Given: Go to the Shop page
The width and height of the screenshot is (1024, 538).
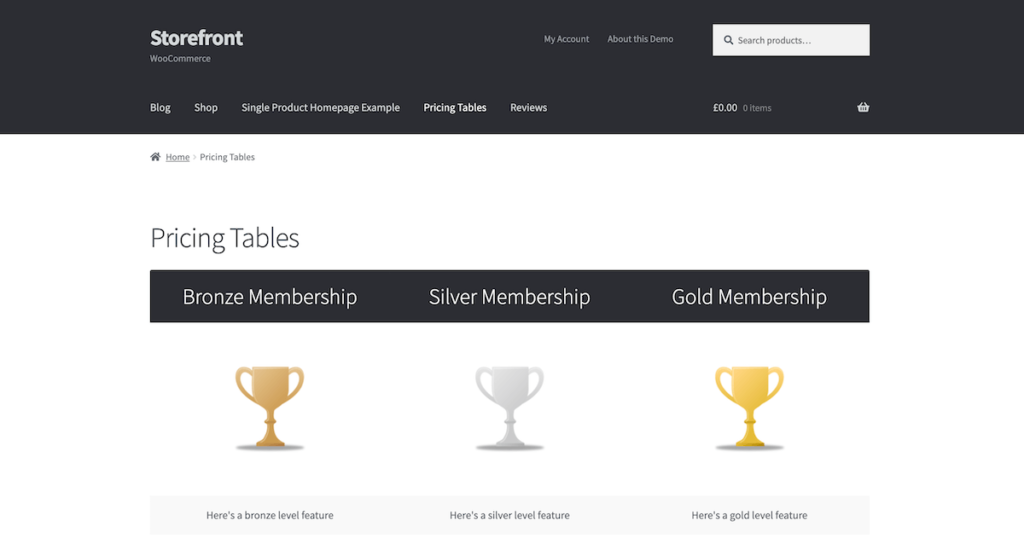Looking at the screenshot, I should 206,108.
